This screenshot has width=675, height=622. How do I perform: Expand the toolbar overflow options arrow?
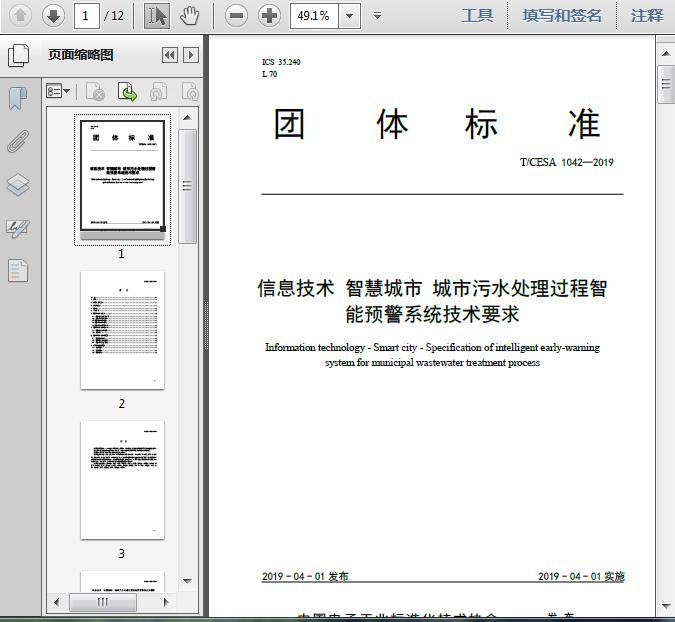(x=377, y=15)
